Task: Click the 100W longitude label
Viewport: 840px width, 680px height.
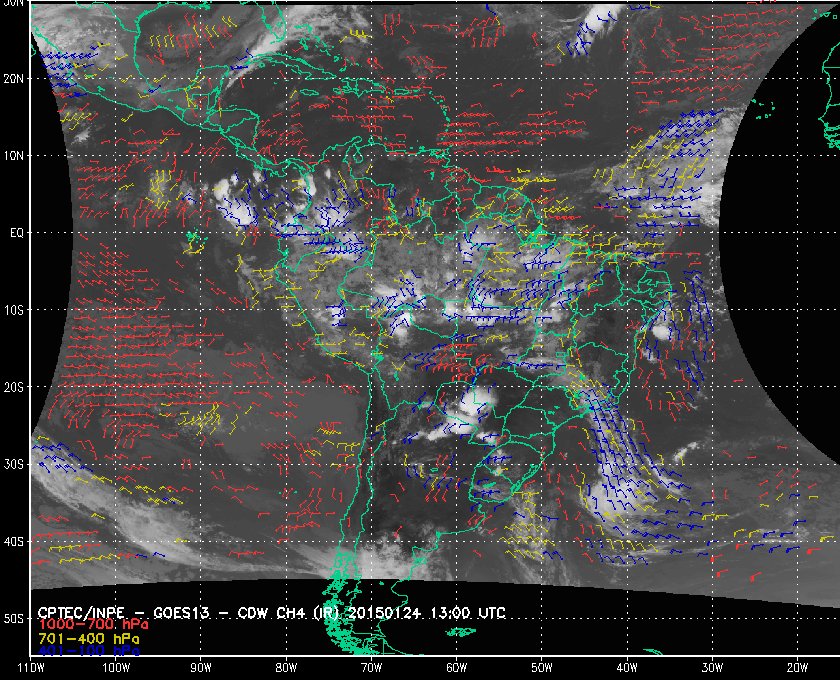Action: pyautogui.click(x=116, y=668)
